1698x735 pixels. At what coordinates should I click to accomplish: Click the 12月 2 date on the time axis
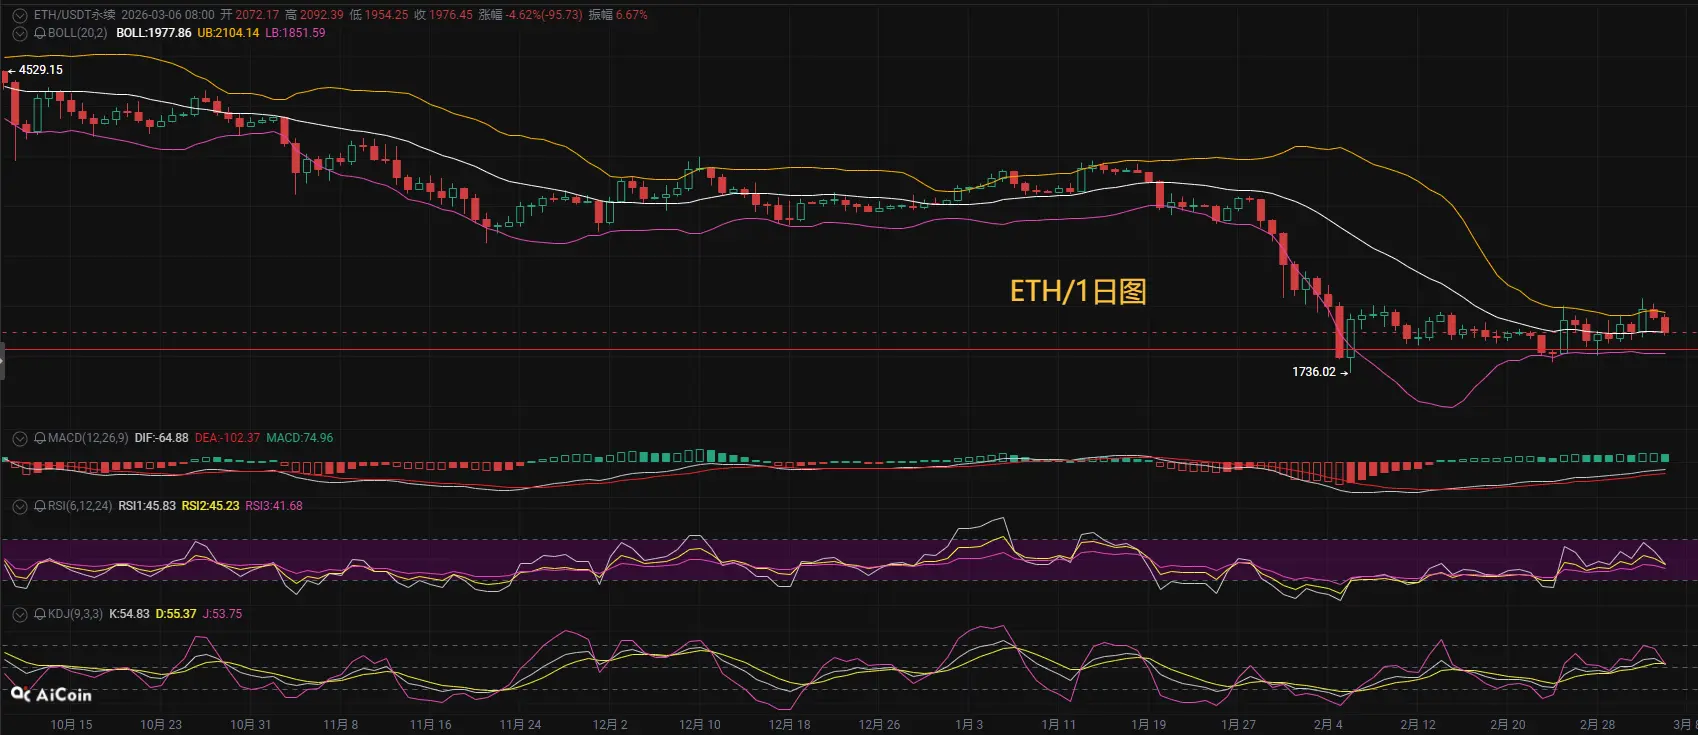pyautogui.click(x=610, y=725)
